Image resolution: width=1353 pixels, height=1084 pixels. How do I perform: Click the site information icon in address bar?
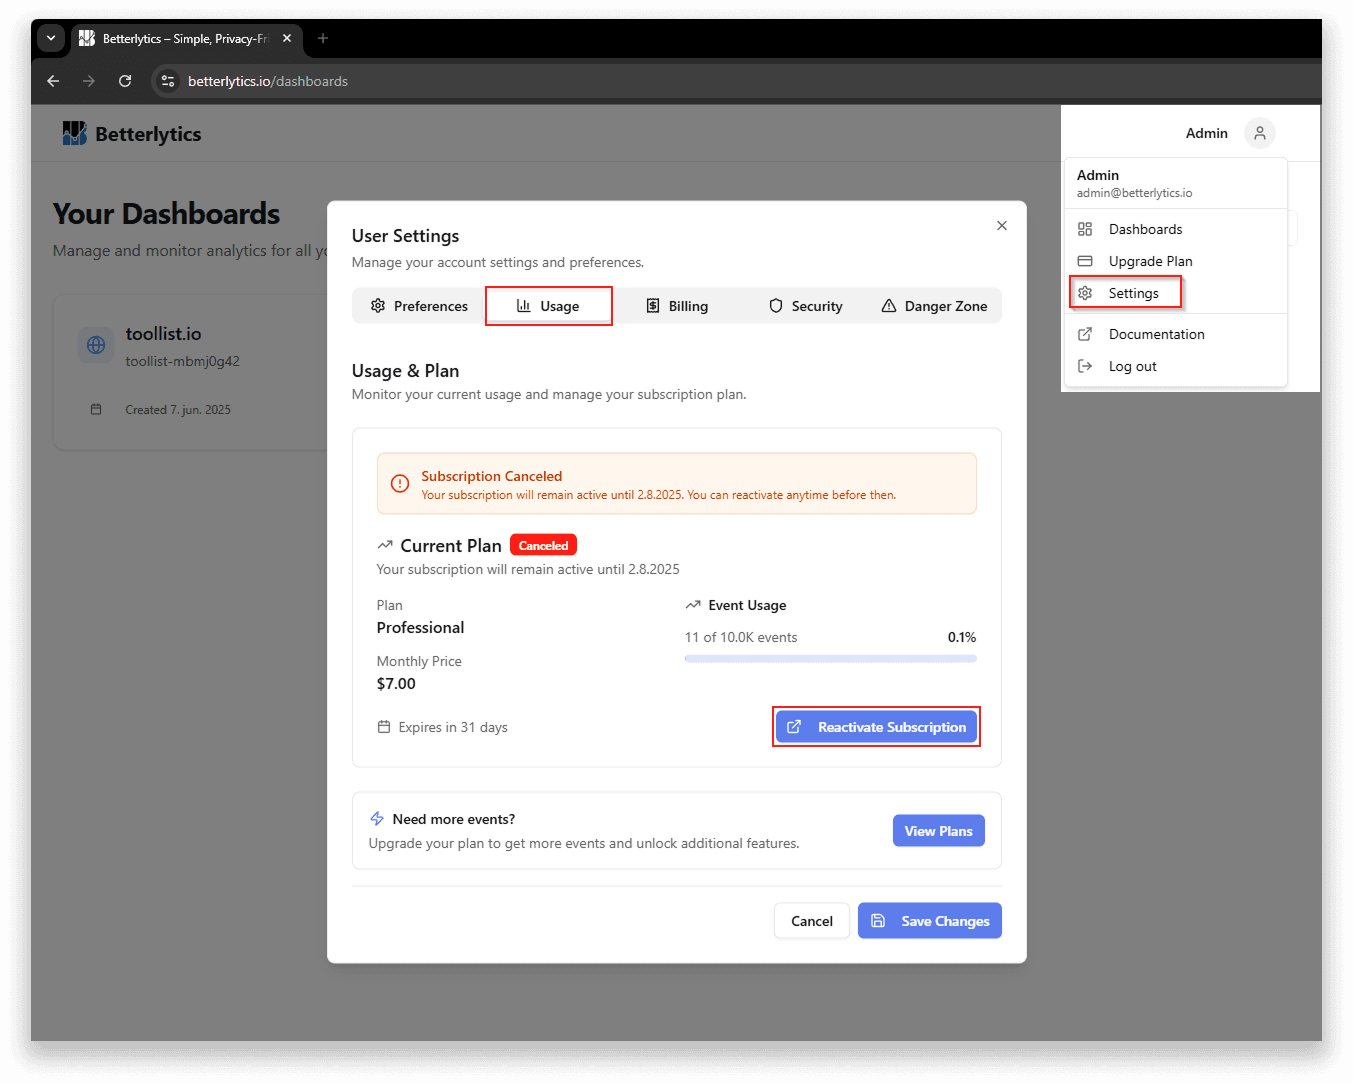click(168, 81)
